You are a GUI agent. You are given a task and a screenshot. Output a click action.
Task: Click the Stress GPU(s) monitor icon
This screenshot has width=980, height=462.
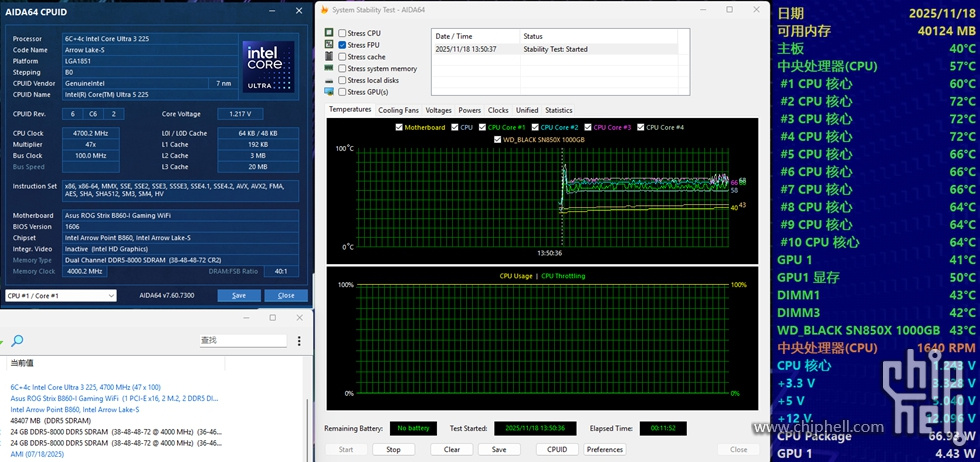point(329,92)
